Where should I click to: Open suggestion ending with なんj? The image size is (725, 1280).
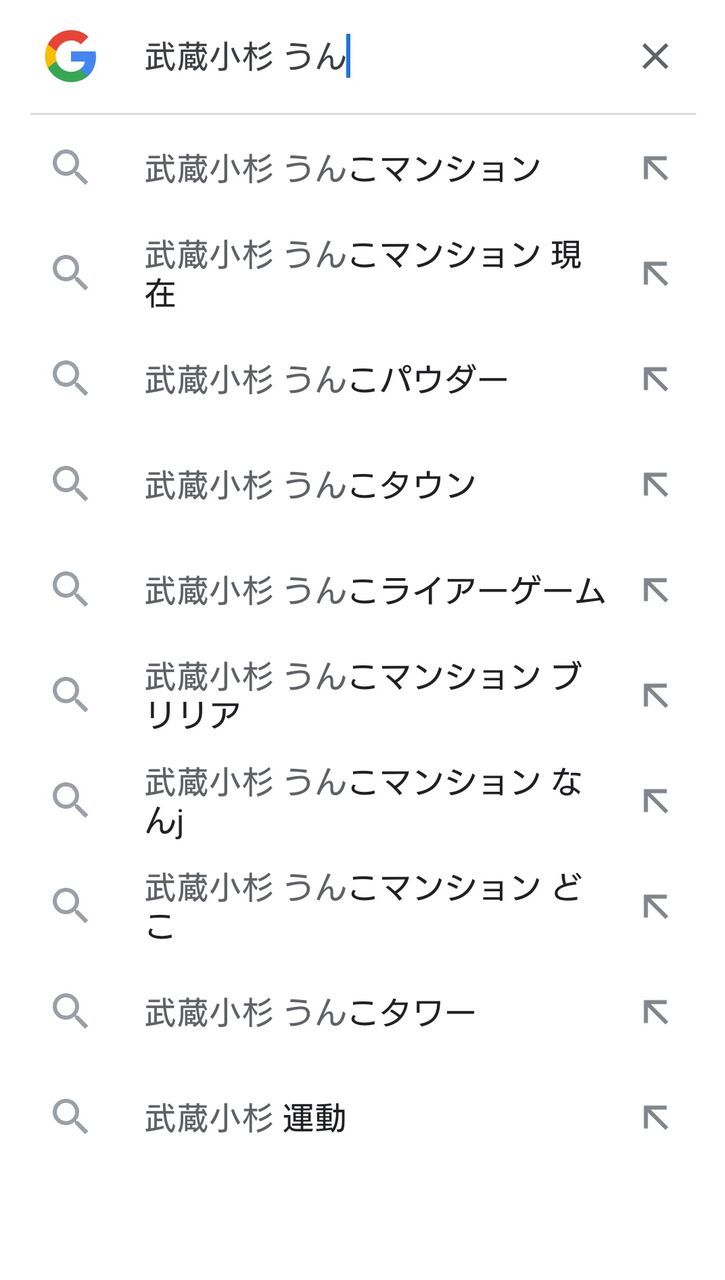362,802
